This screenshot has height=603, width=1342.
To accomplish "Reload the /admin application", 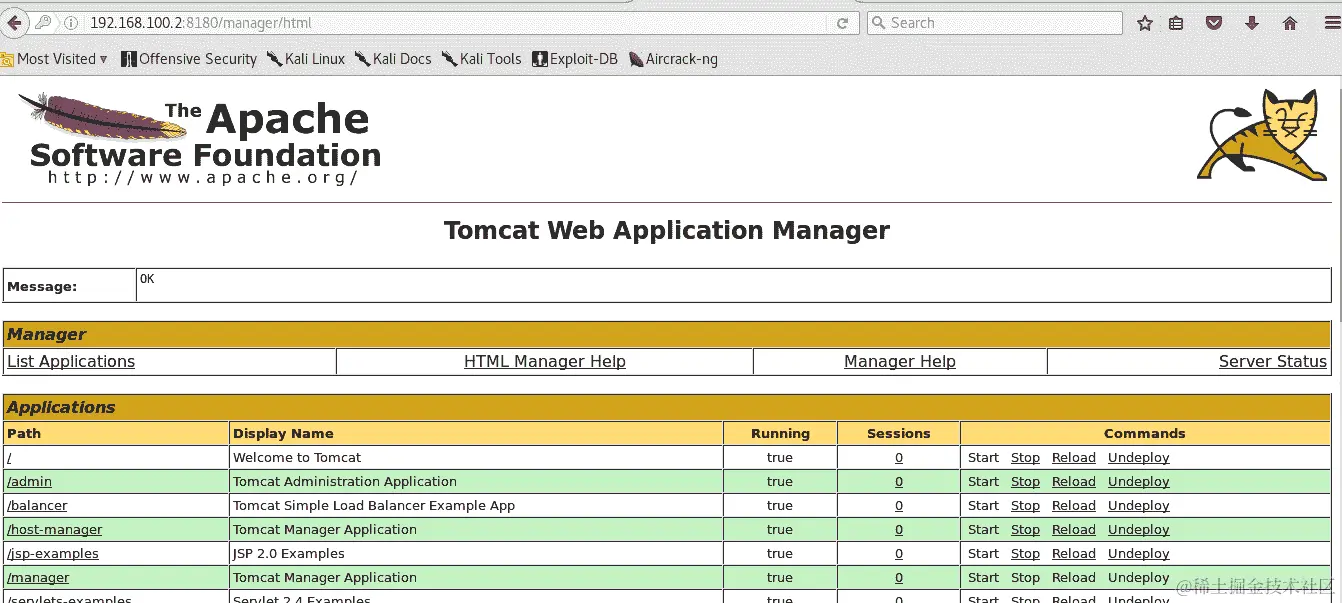I will pos(1074,482).
